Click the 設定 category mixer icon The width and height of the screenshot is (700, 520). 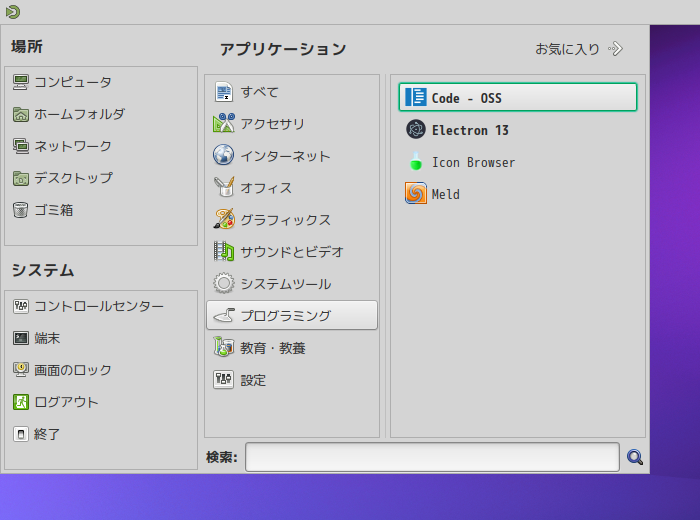click(224, 379)
